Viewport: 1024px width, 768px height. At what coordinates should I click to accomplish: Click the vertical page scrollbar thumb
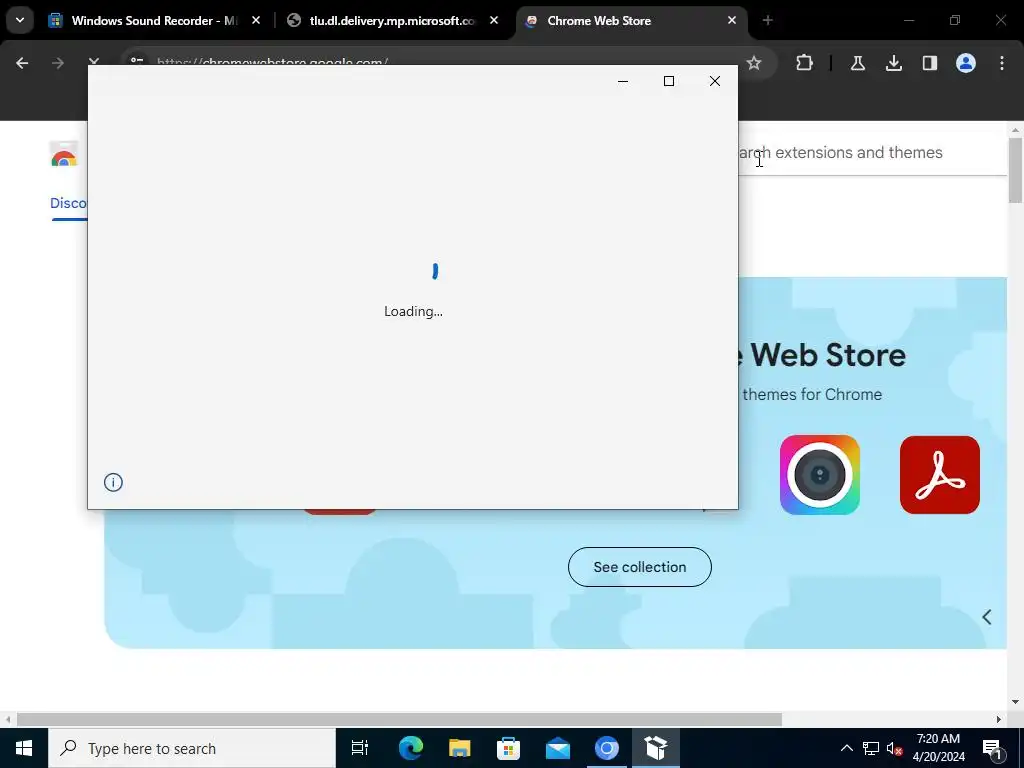click(1015, 170)
